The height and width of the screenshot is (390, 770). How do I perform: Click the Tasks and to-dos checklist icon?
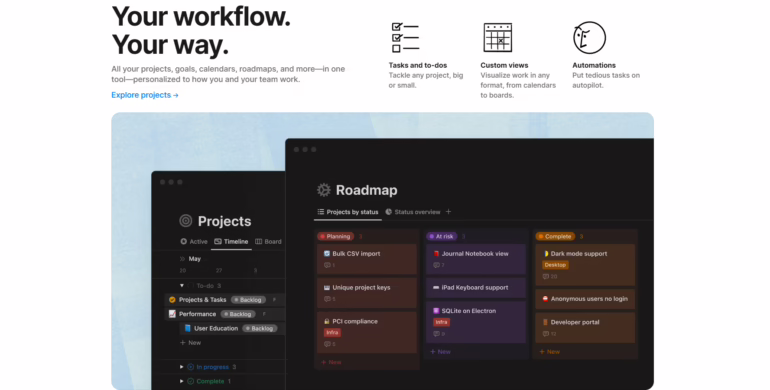[405, 37]
